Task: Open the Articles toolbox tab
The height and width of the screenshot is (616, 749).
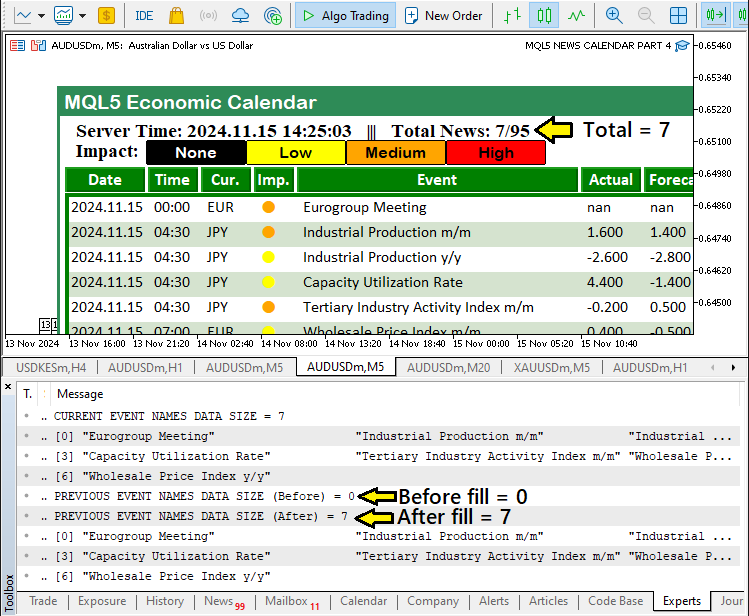Action: [x=548, y=601]
